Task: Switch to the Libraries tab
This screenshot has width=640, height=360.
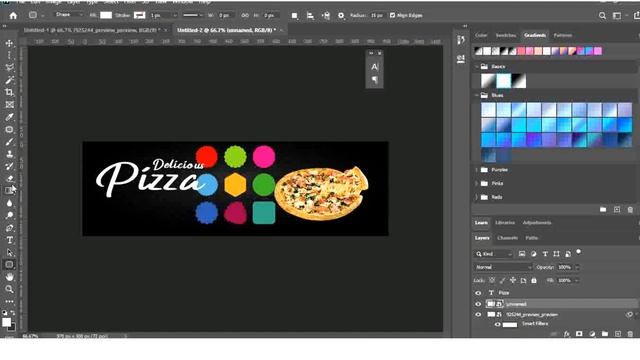Action: 505,223
